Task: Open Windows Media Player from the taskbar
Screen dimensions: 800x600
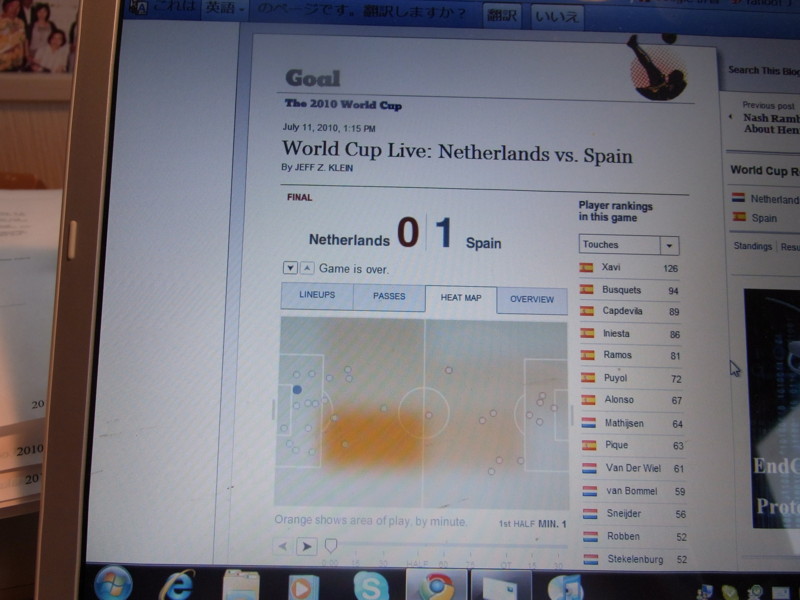Action: coord(304,587)
